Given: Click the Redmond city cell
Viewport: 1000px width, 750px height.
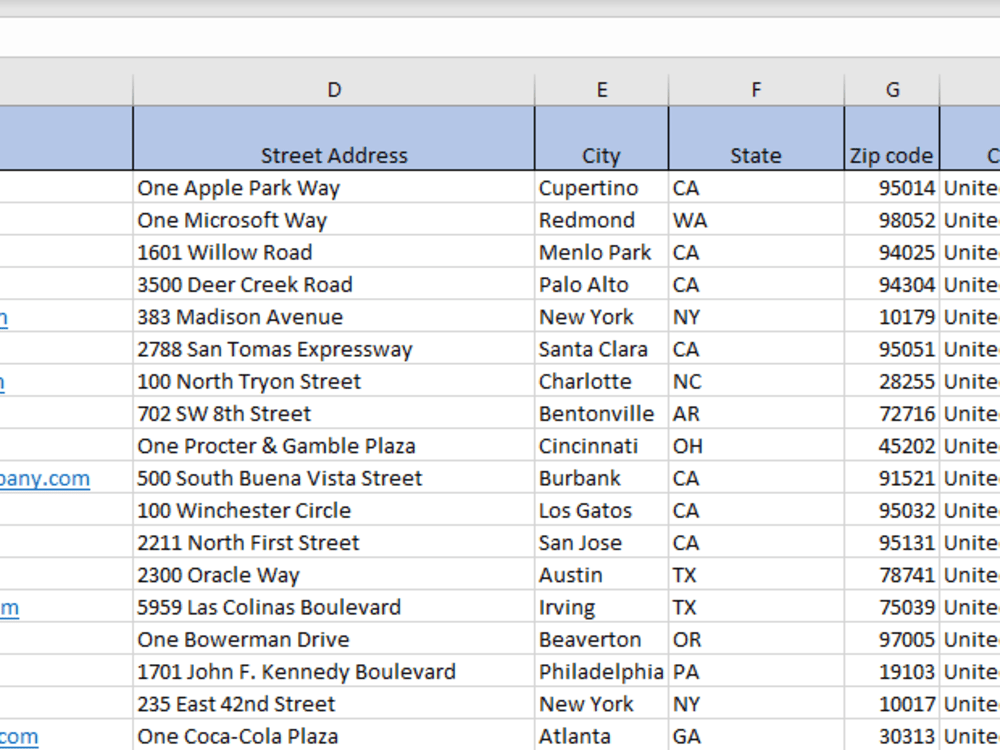Looking at the screenshot, I should click(601, 220).
